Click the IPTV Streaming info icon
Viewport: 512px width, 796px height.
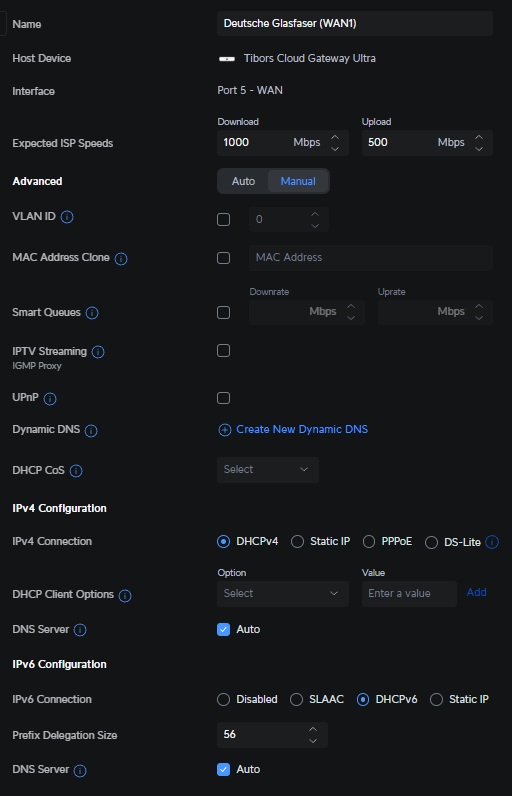(x=98, y=352)
